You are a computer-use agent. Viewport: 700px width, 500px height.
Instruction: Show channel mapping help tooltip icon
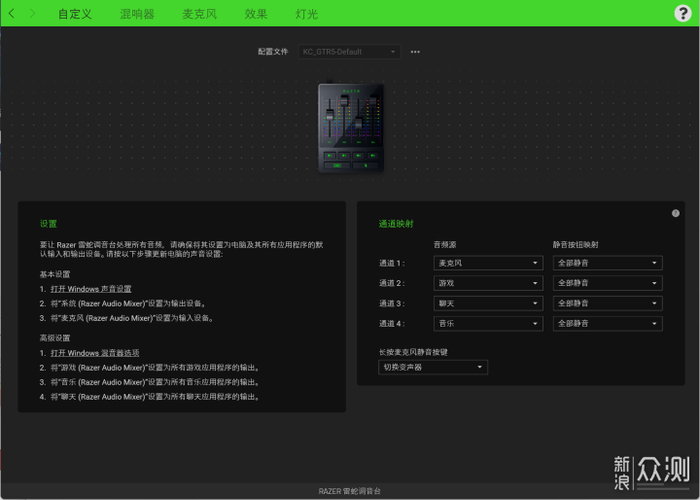pyautogui.click(x=675, y=213)
